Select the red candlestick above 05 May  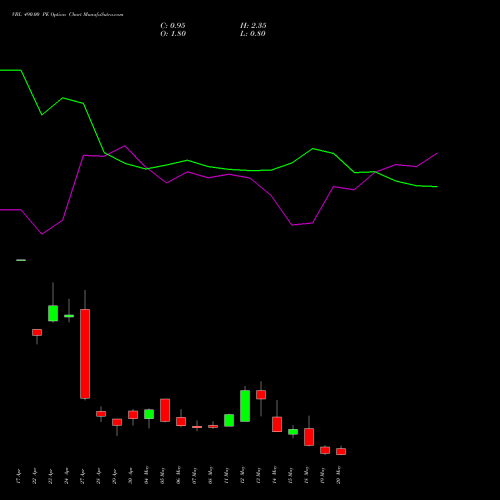165,410
